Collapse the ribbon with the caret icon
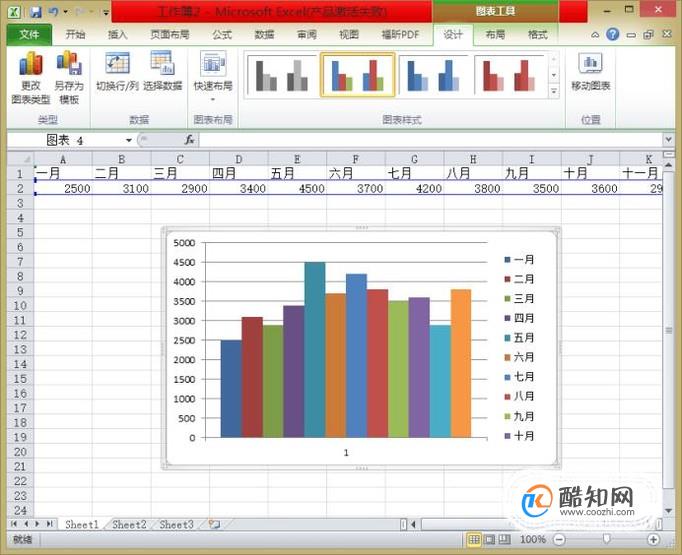This screenshot has width=682, height=555. tap(595, 35)
